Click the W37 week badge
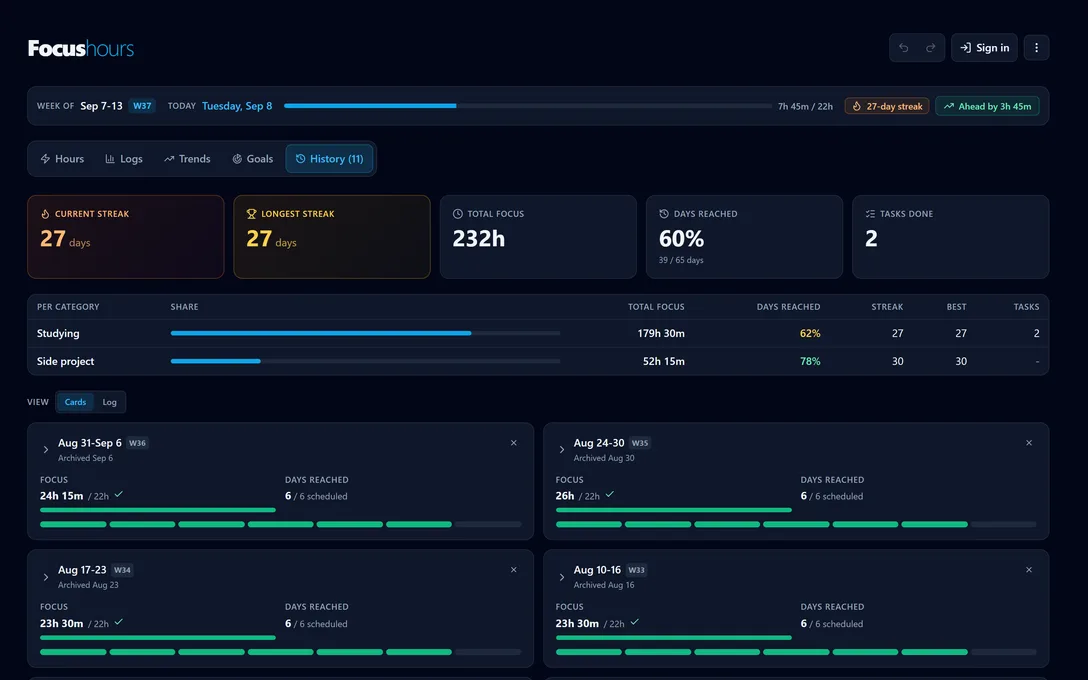1088x680 pixels. [142, 105]
